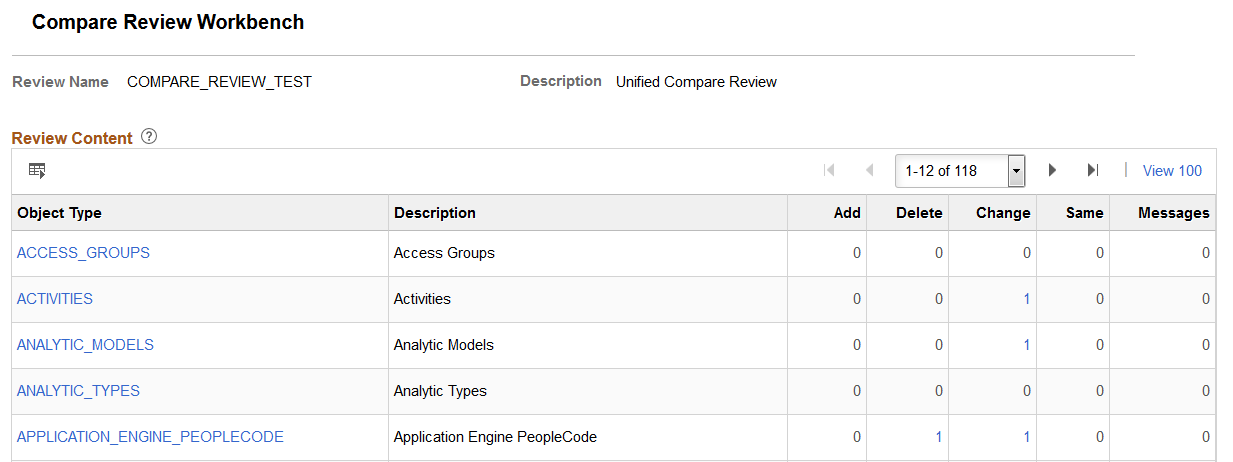Go to first page of results

tap(829, 171)
